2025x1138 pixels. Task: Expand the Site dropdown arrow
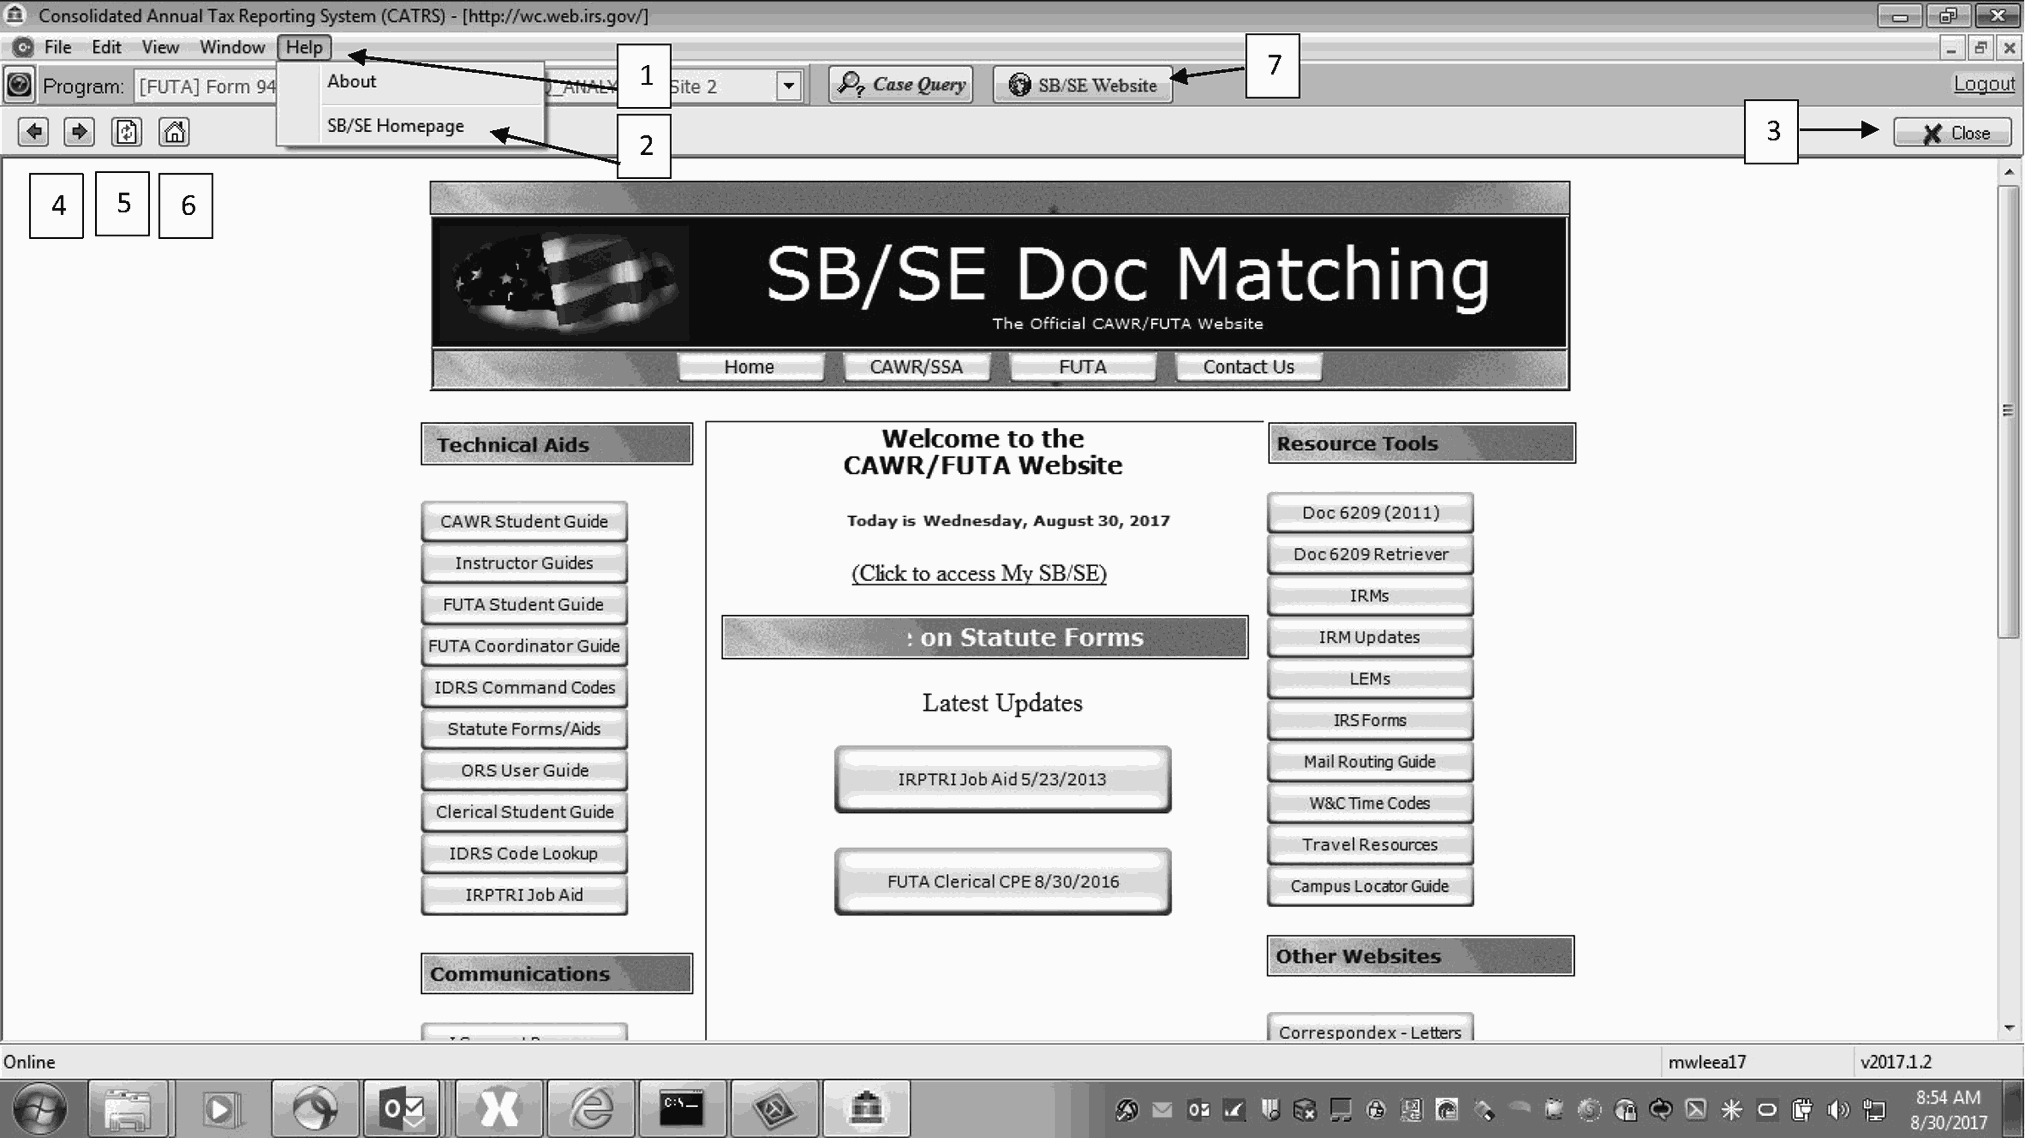point(789,86)
